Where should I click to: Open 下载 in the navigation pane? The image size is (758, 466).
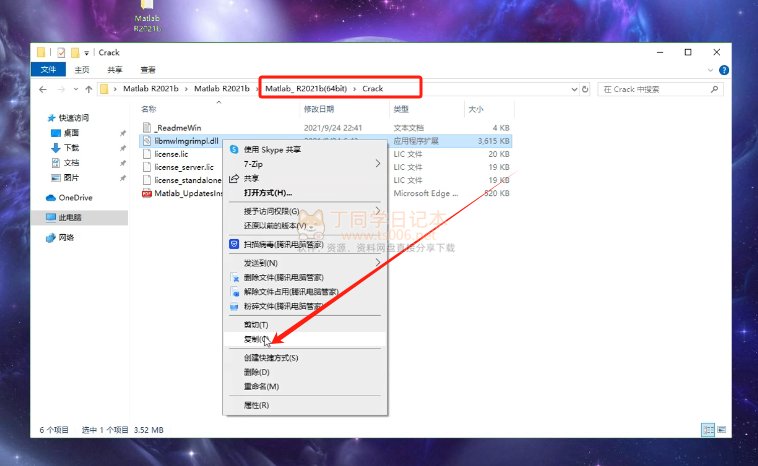[x=65, y=148]
